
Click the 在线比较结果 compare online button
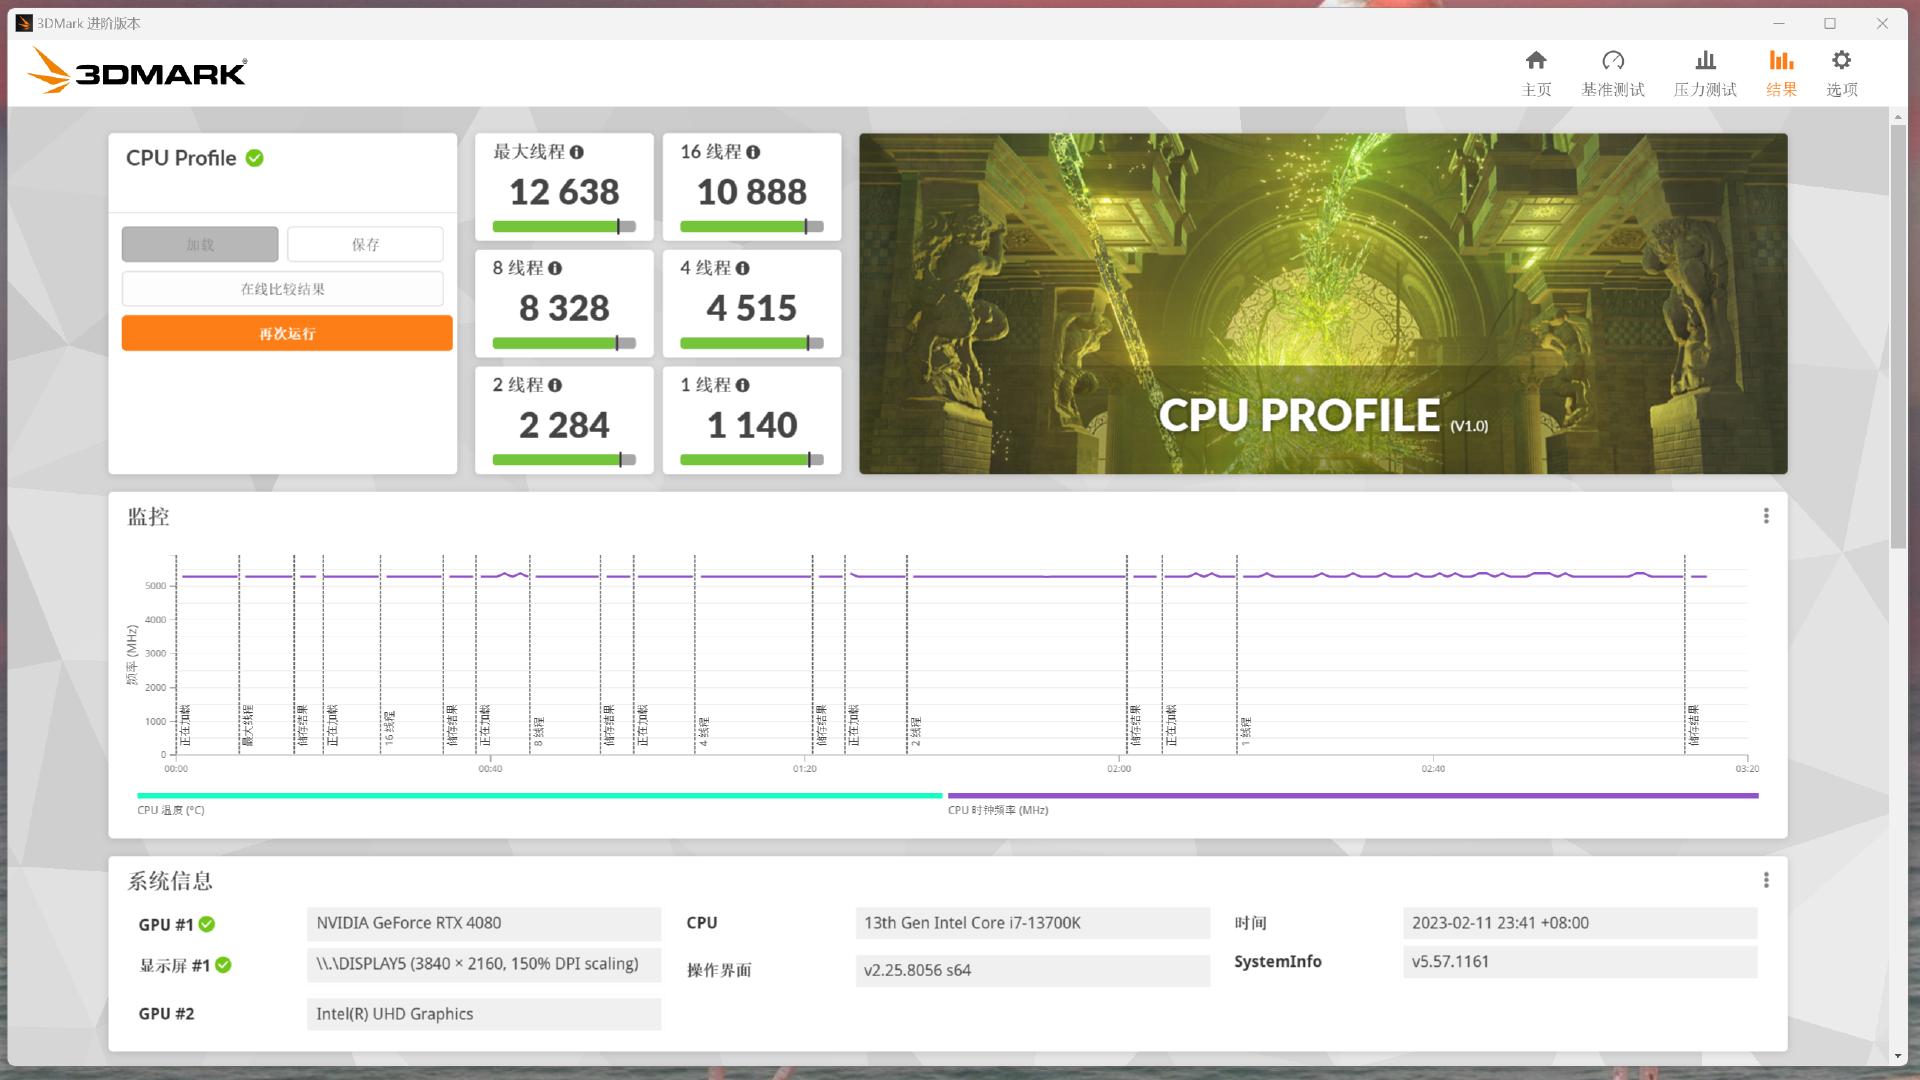click(283, 289)
